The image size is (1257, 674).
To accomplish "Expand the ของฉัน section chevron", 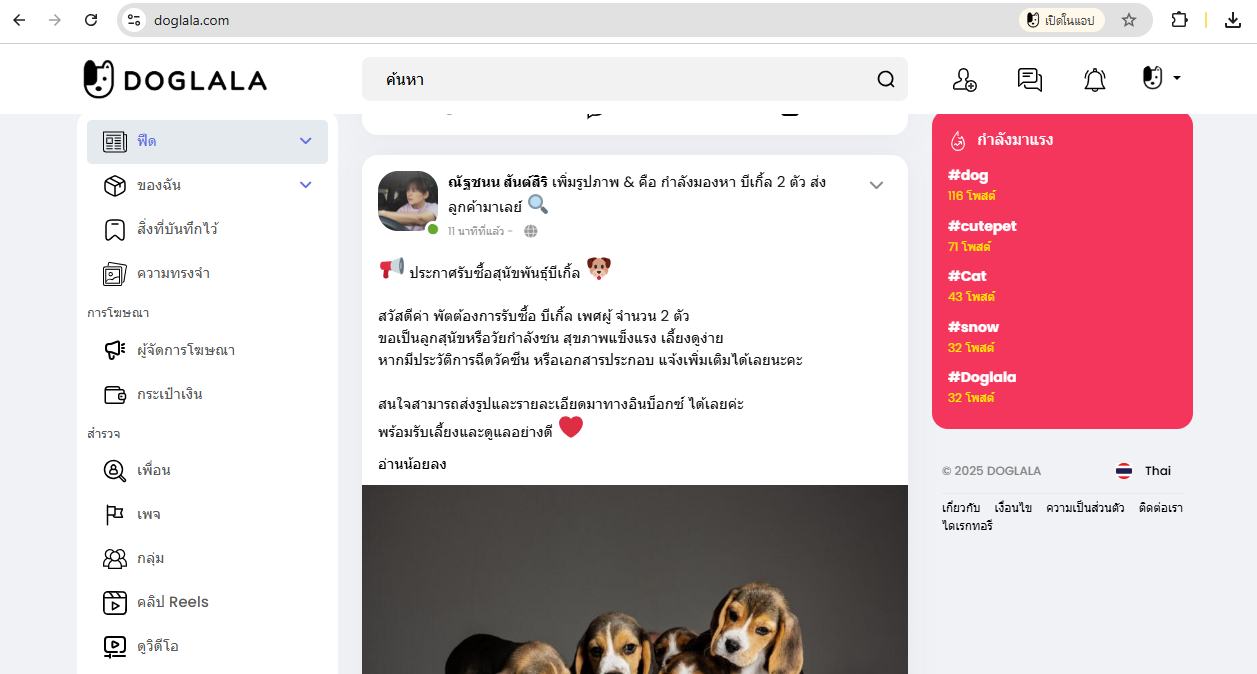I will pyautogui.click(x=306, y=185).
